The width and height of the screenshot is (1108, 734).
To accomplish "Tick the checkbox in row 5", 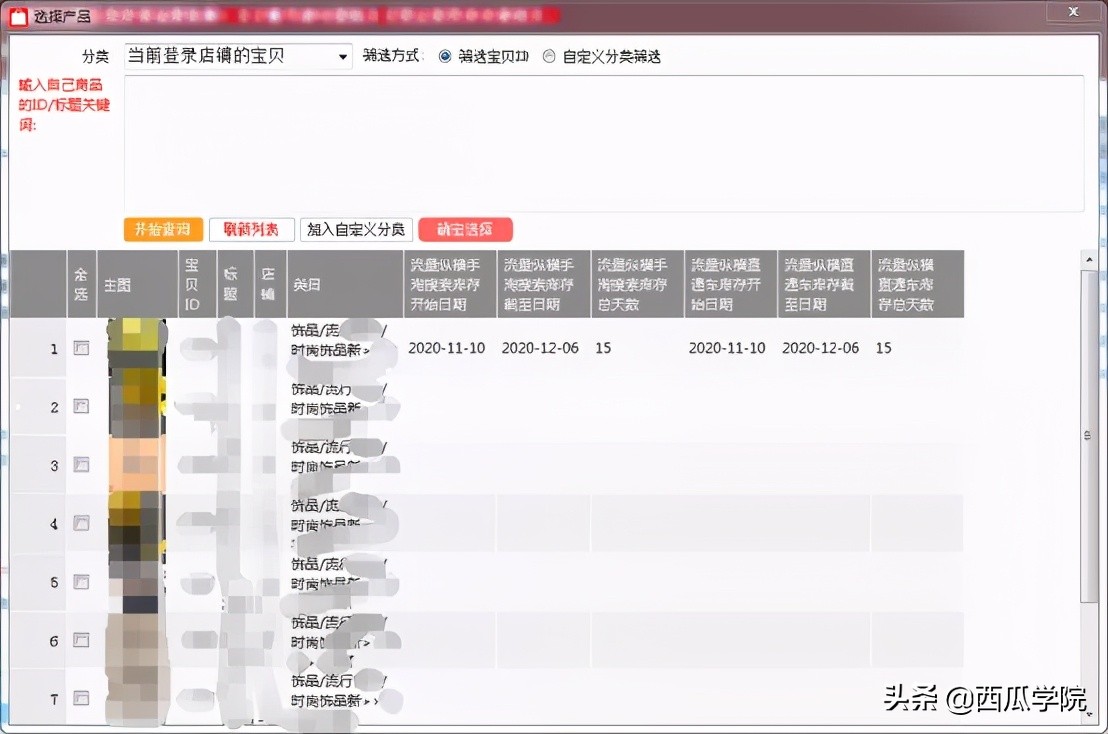I will pos(81,582).
